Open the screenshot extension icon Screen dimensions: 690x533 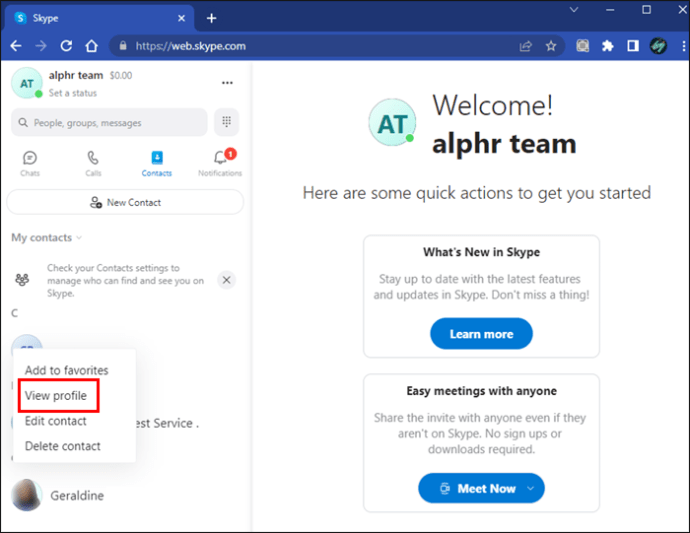point(583,46)
